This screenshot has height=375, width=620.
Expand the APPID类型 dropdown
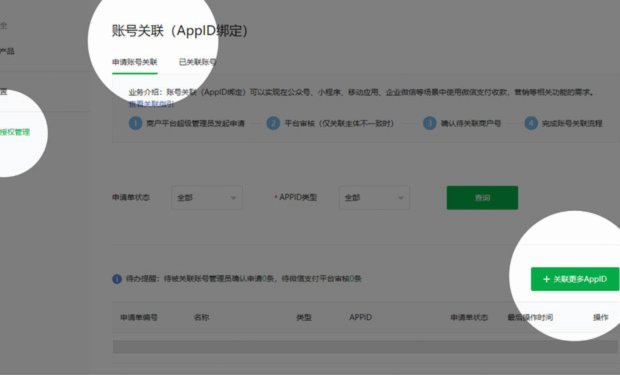pyautogui.click(x=374, y=197)
